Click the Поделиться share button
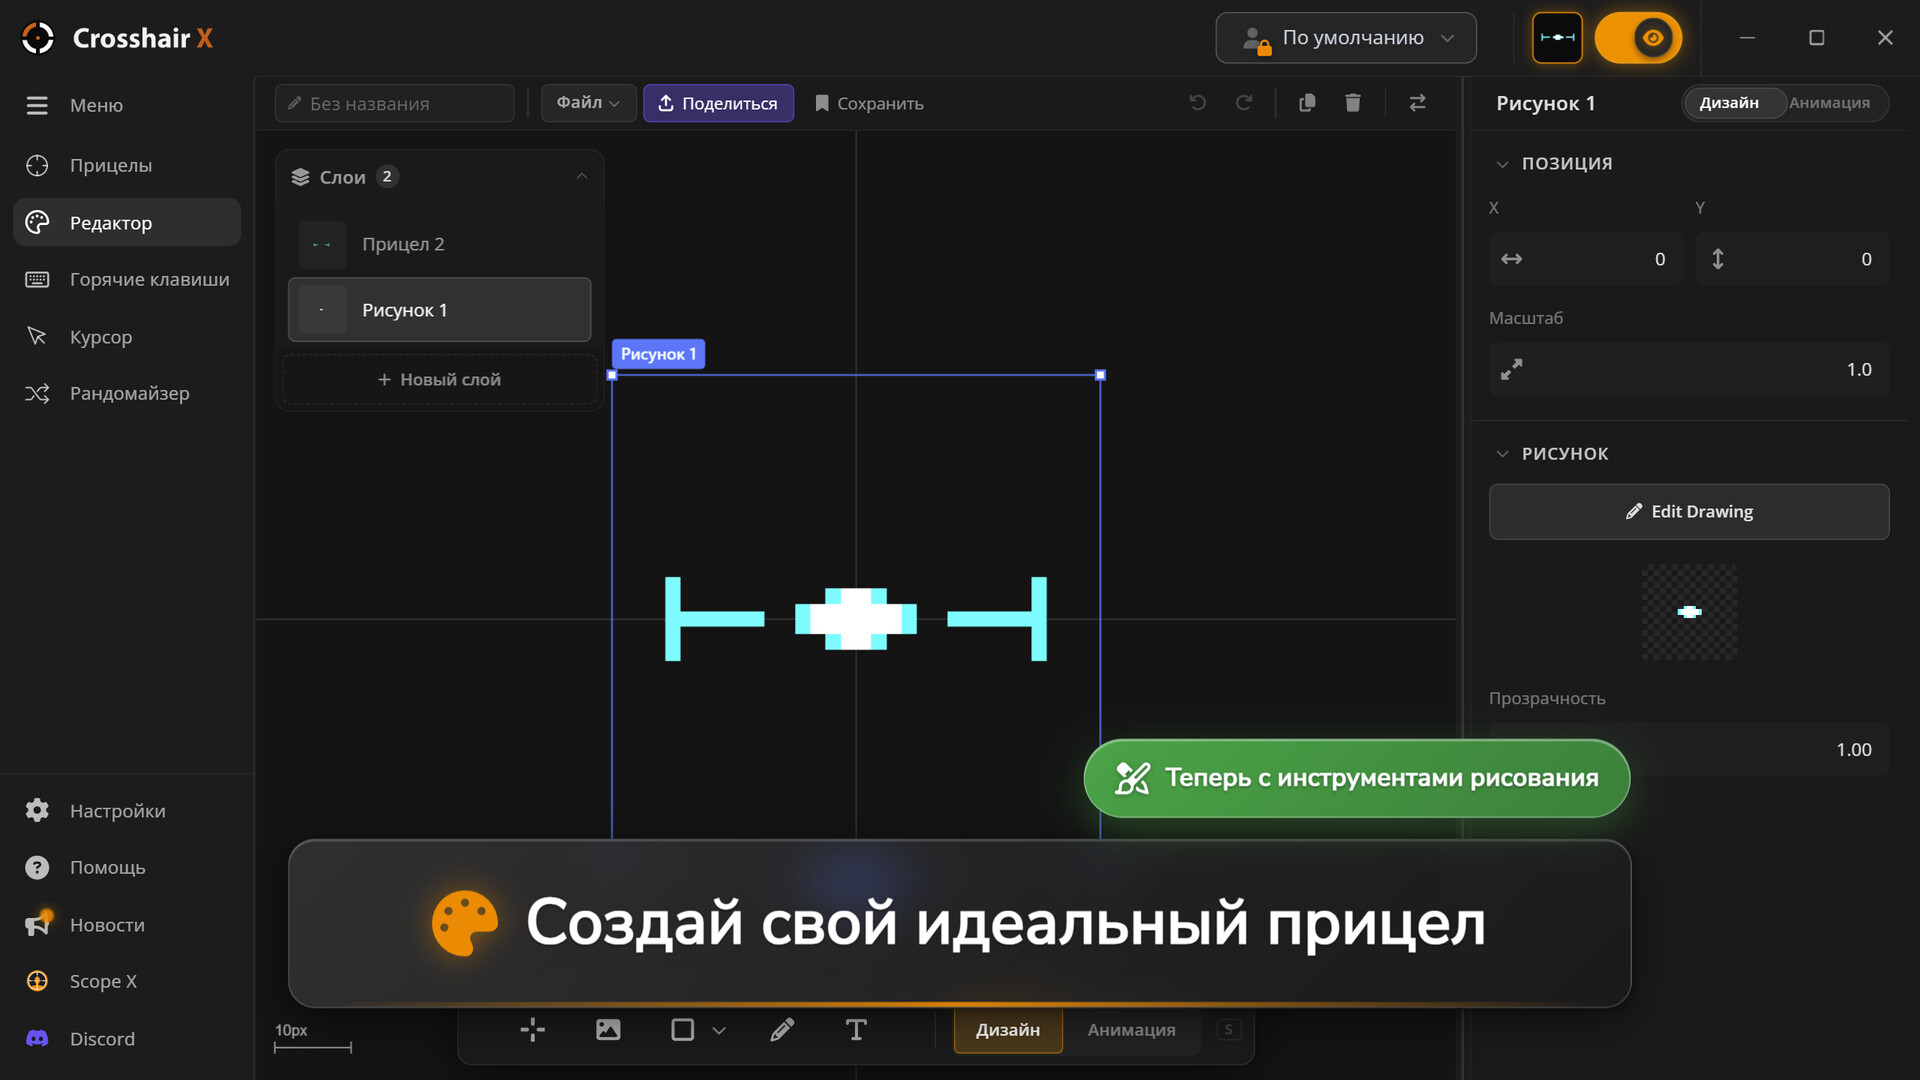Screen dimensions: 1920x1080 [x=718, y=103]
